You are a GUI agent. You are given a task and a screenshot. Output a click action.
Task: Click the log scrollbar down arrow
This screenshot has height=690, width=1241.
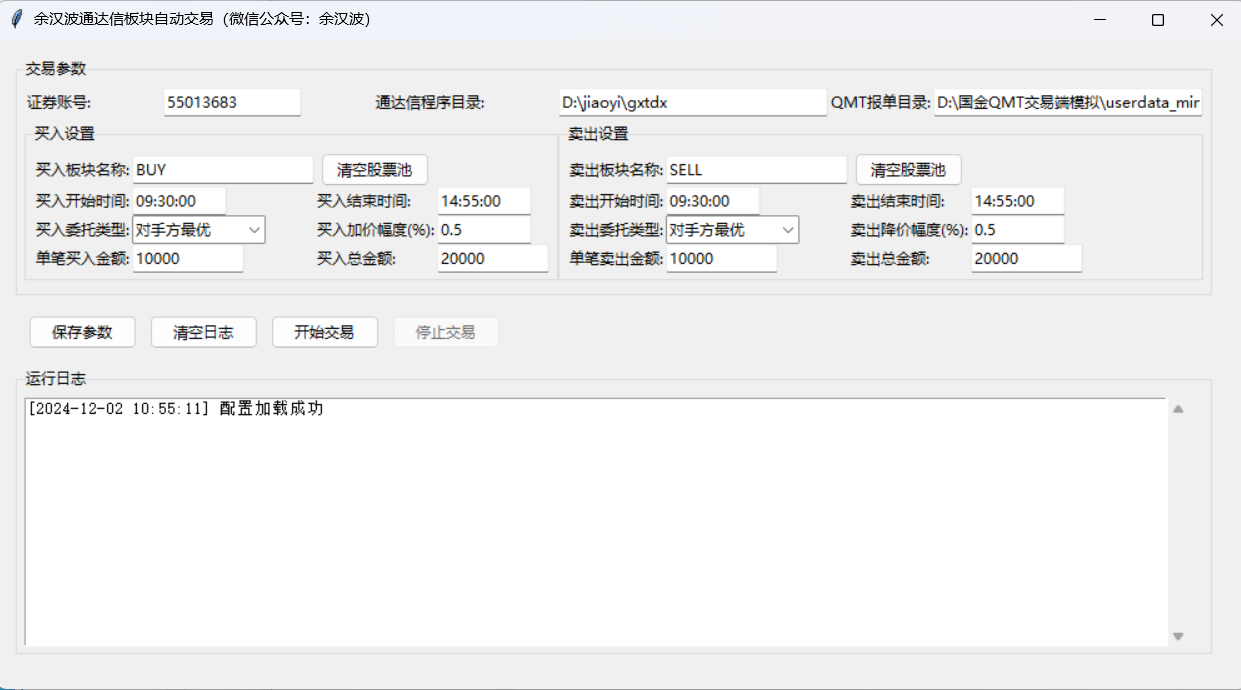click(x=1178, y=636)
